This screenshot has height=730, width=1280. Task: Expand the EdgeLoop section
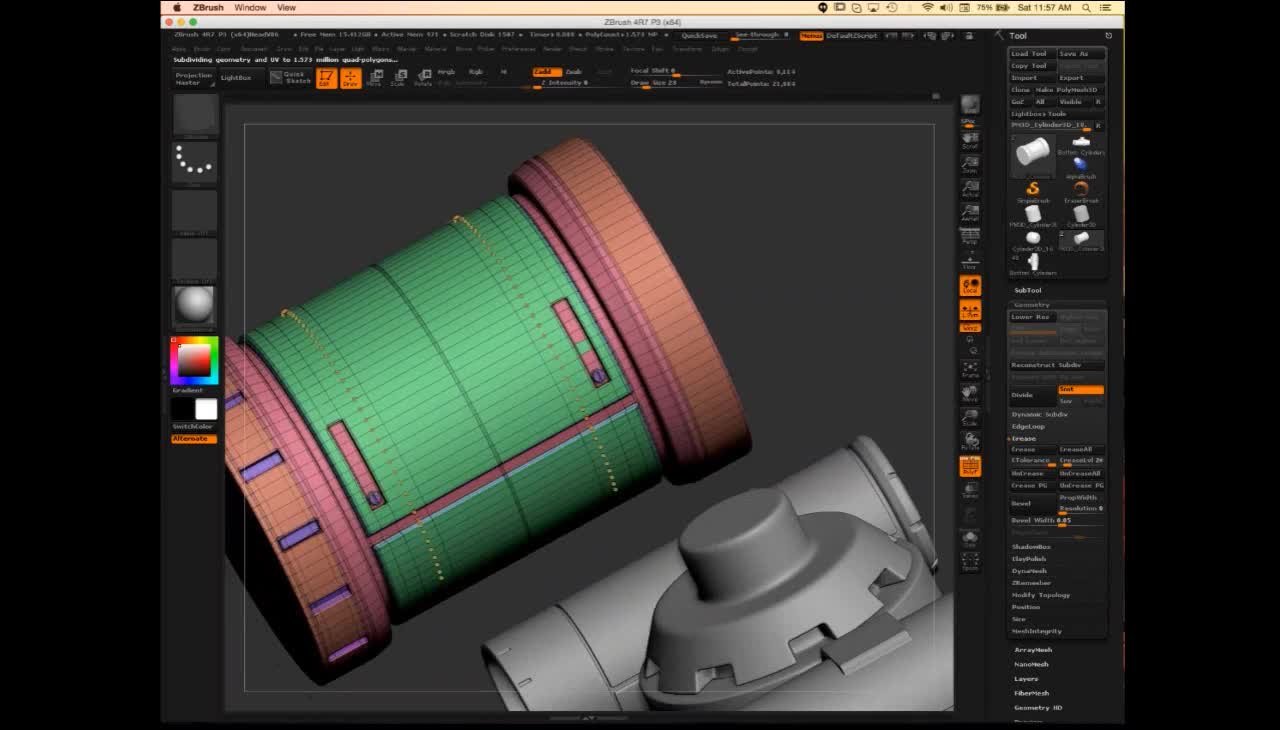pyautogui.click(x=1028, y=426)
